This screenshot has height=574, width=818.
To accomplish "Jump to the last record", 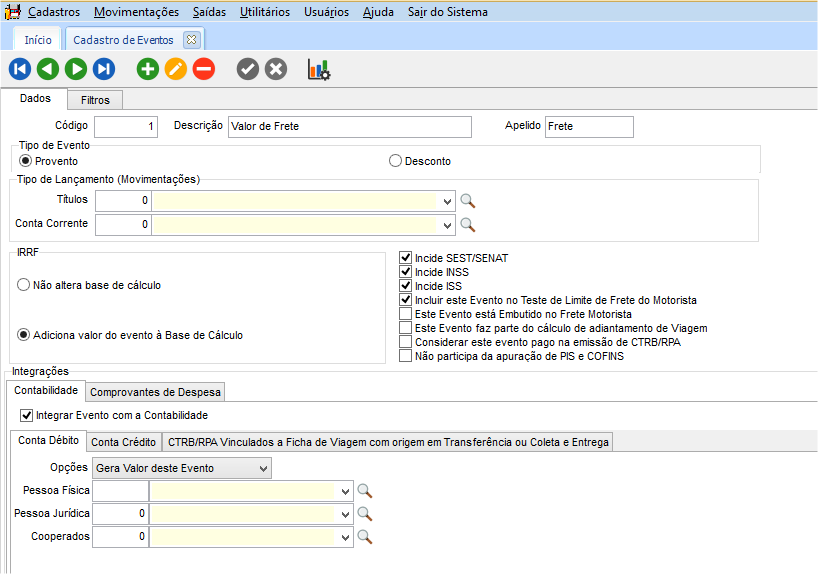I will (103, 69).
